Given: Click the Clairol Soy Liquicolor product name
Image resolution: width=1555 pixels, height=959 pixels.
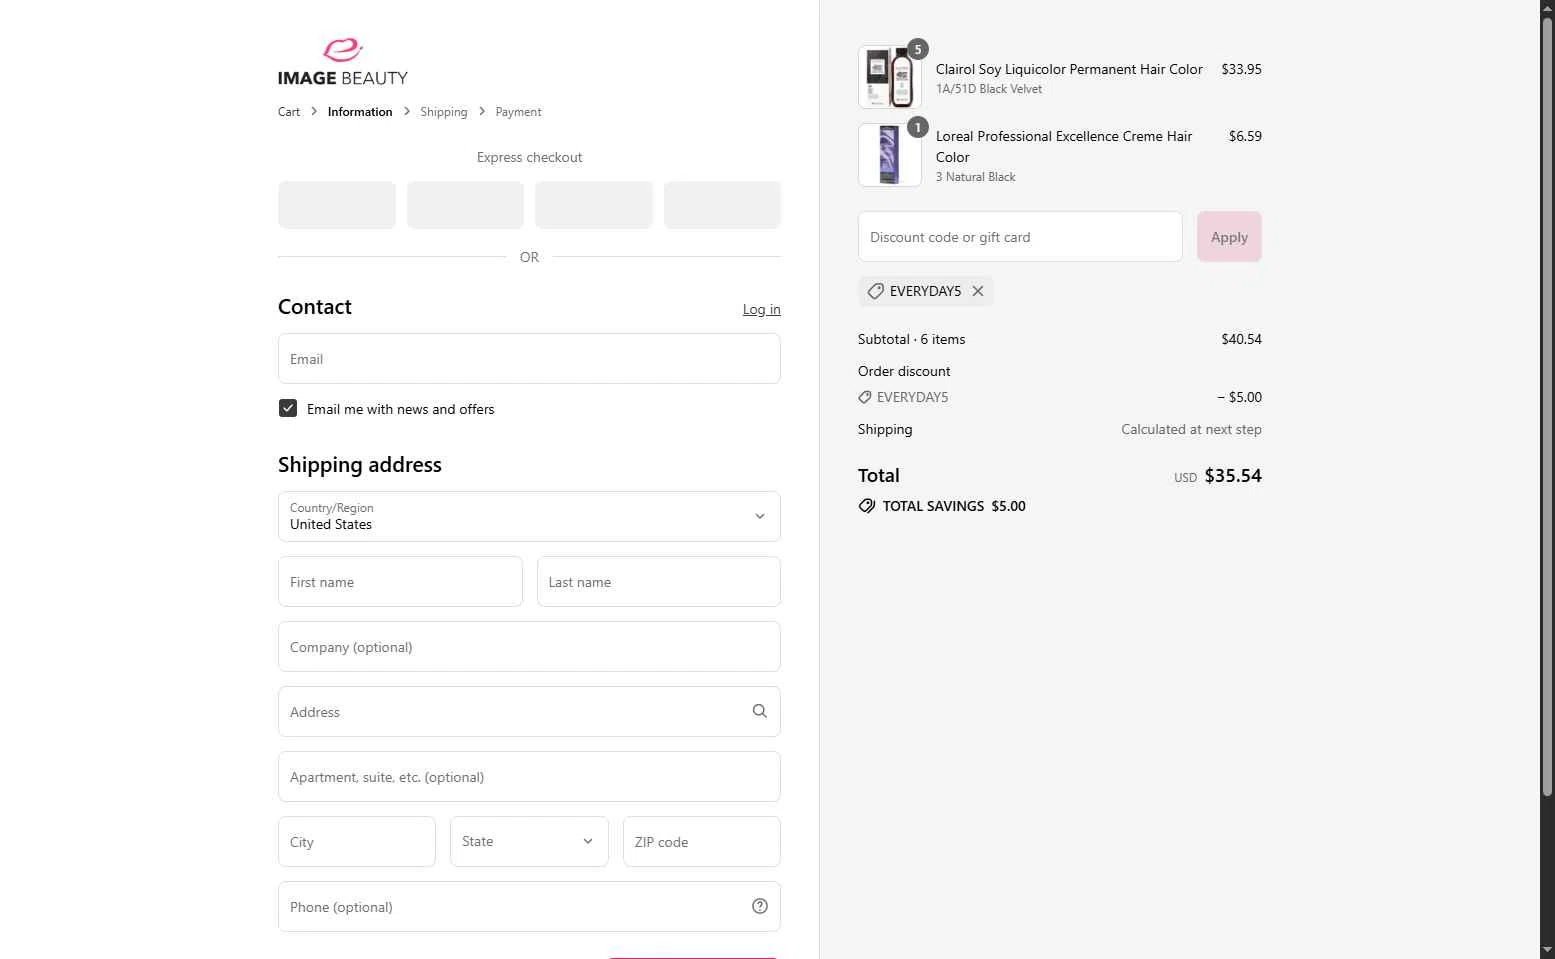Looking at the screenshot, I should click(1069, 69).
